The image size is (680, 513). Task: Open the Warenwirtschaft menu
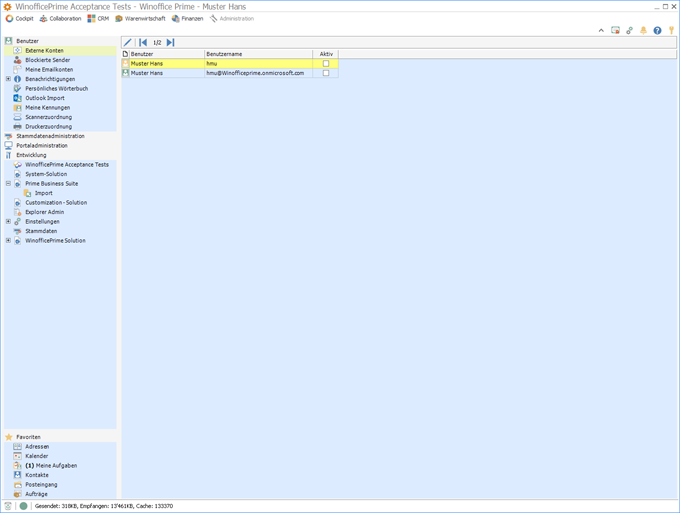[x=140, y=18]
